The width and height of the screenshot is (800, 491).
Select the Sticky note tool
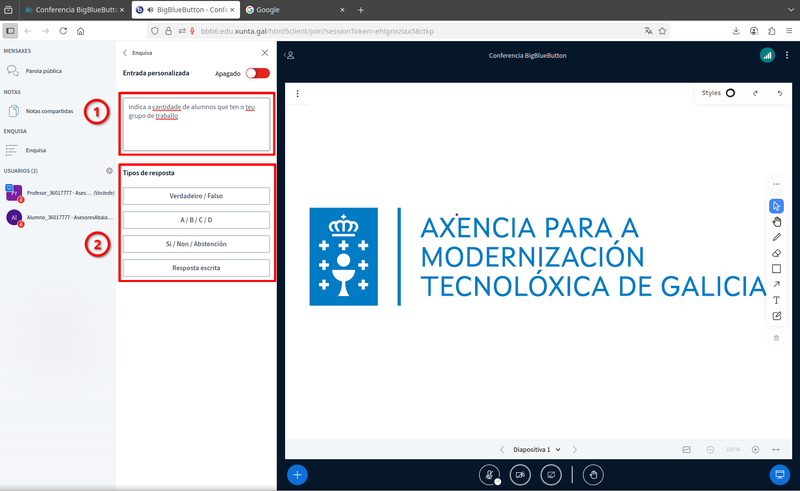776,316
